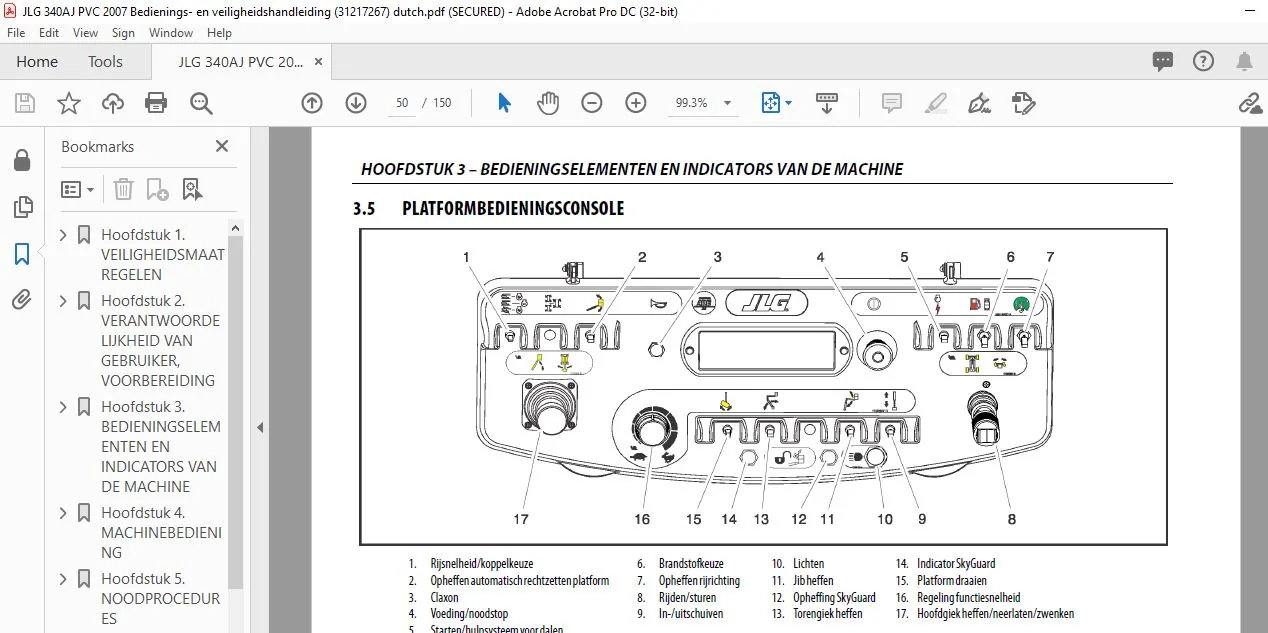This screenshot has width=1268, height=633.
Task: Open bookmark Hoofdstuk 2. VERANTWOORDELIJKHEID VAN GEBRUIKER
Action: [160, 340]
